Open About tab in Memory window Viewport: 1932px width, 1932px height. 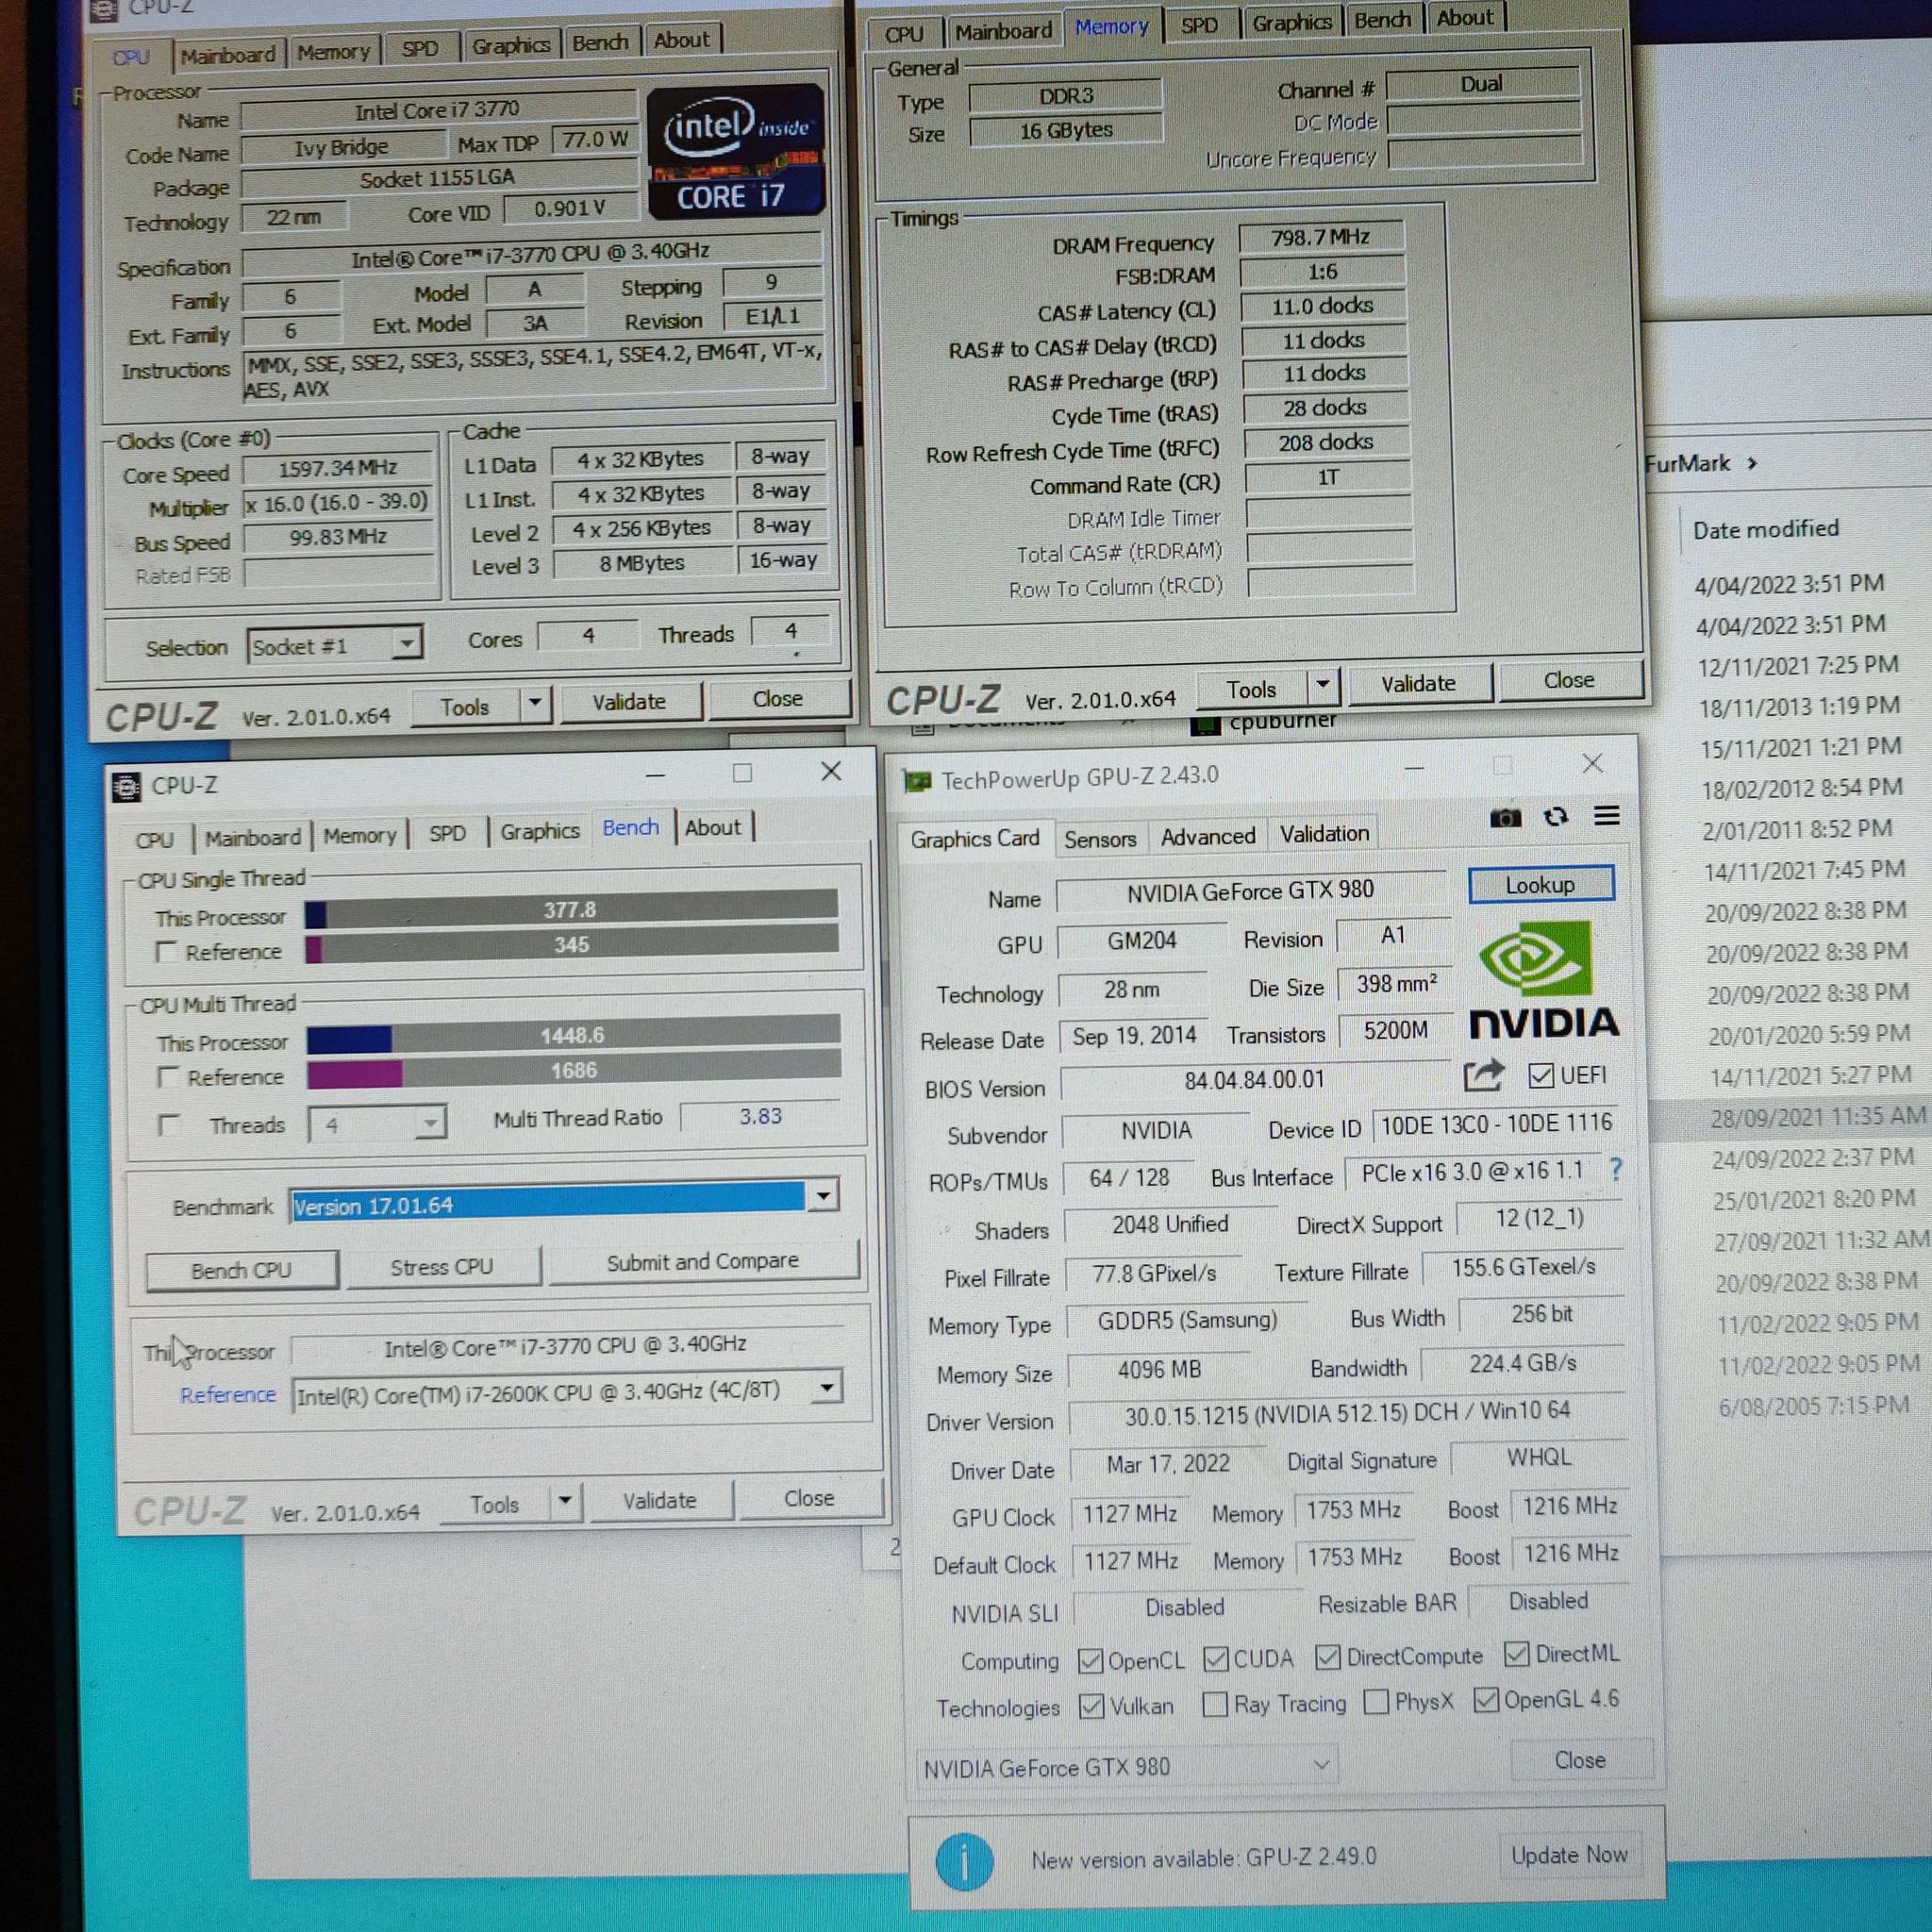(x=1464, y=18)
